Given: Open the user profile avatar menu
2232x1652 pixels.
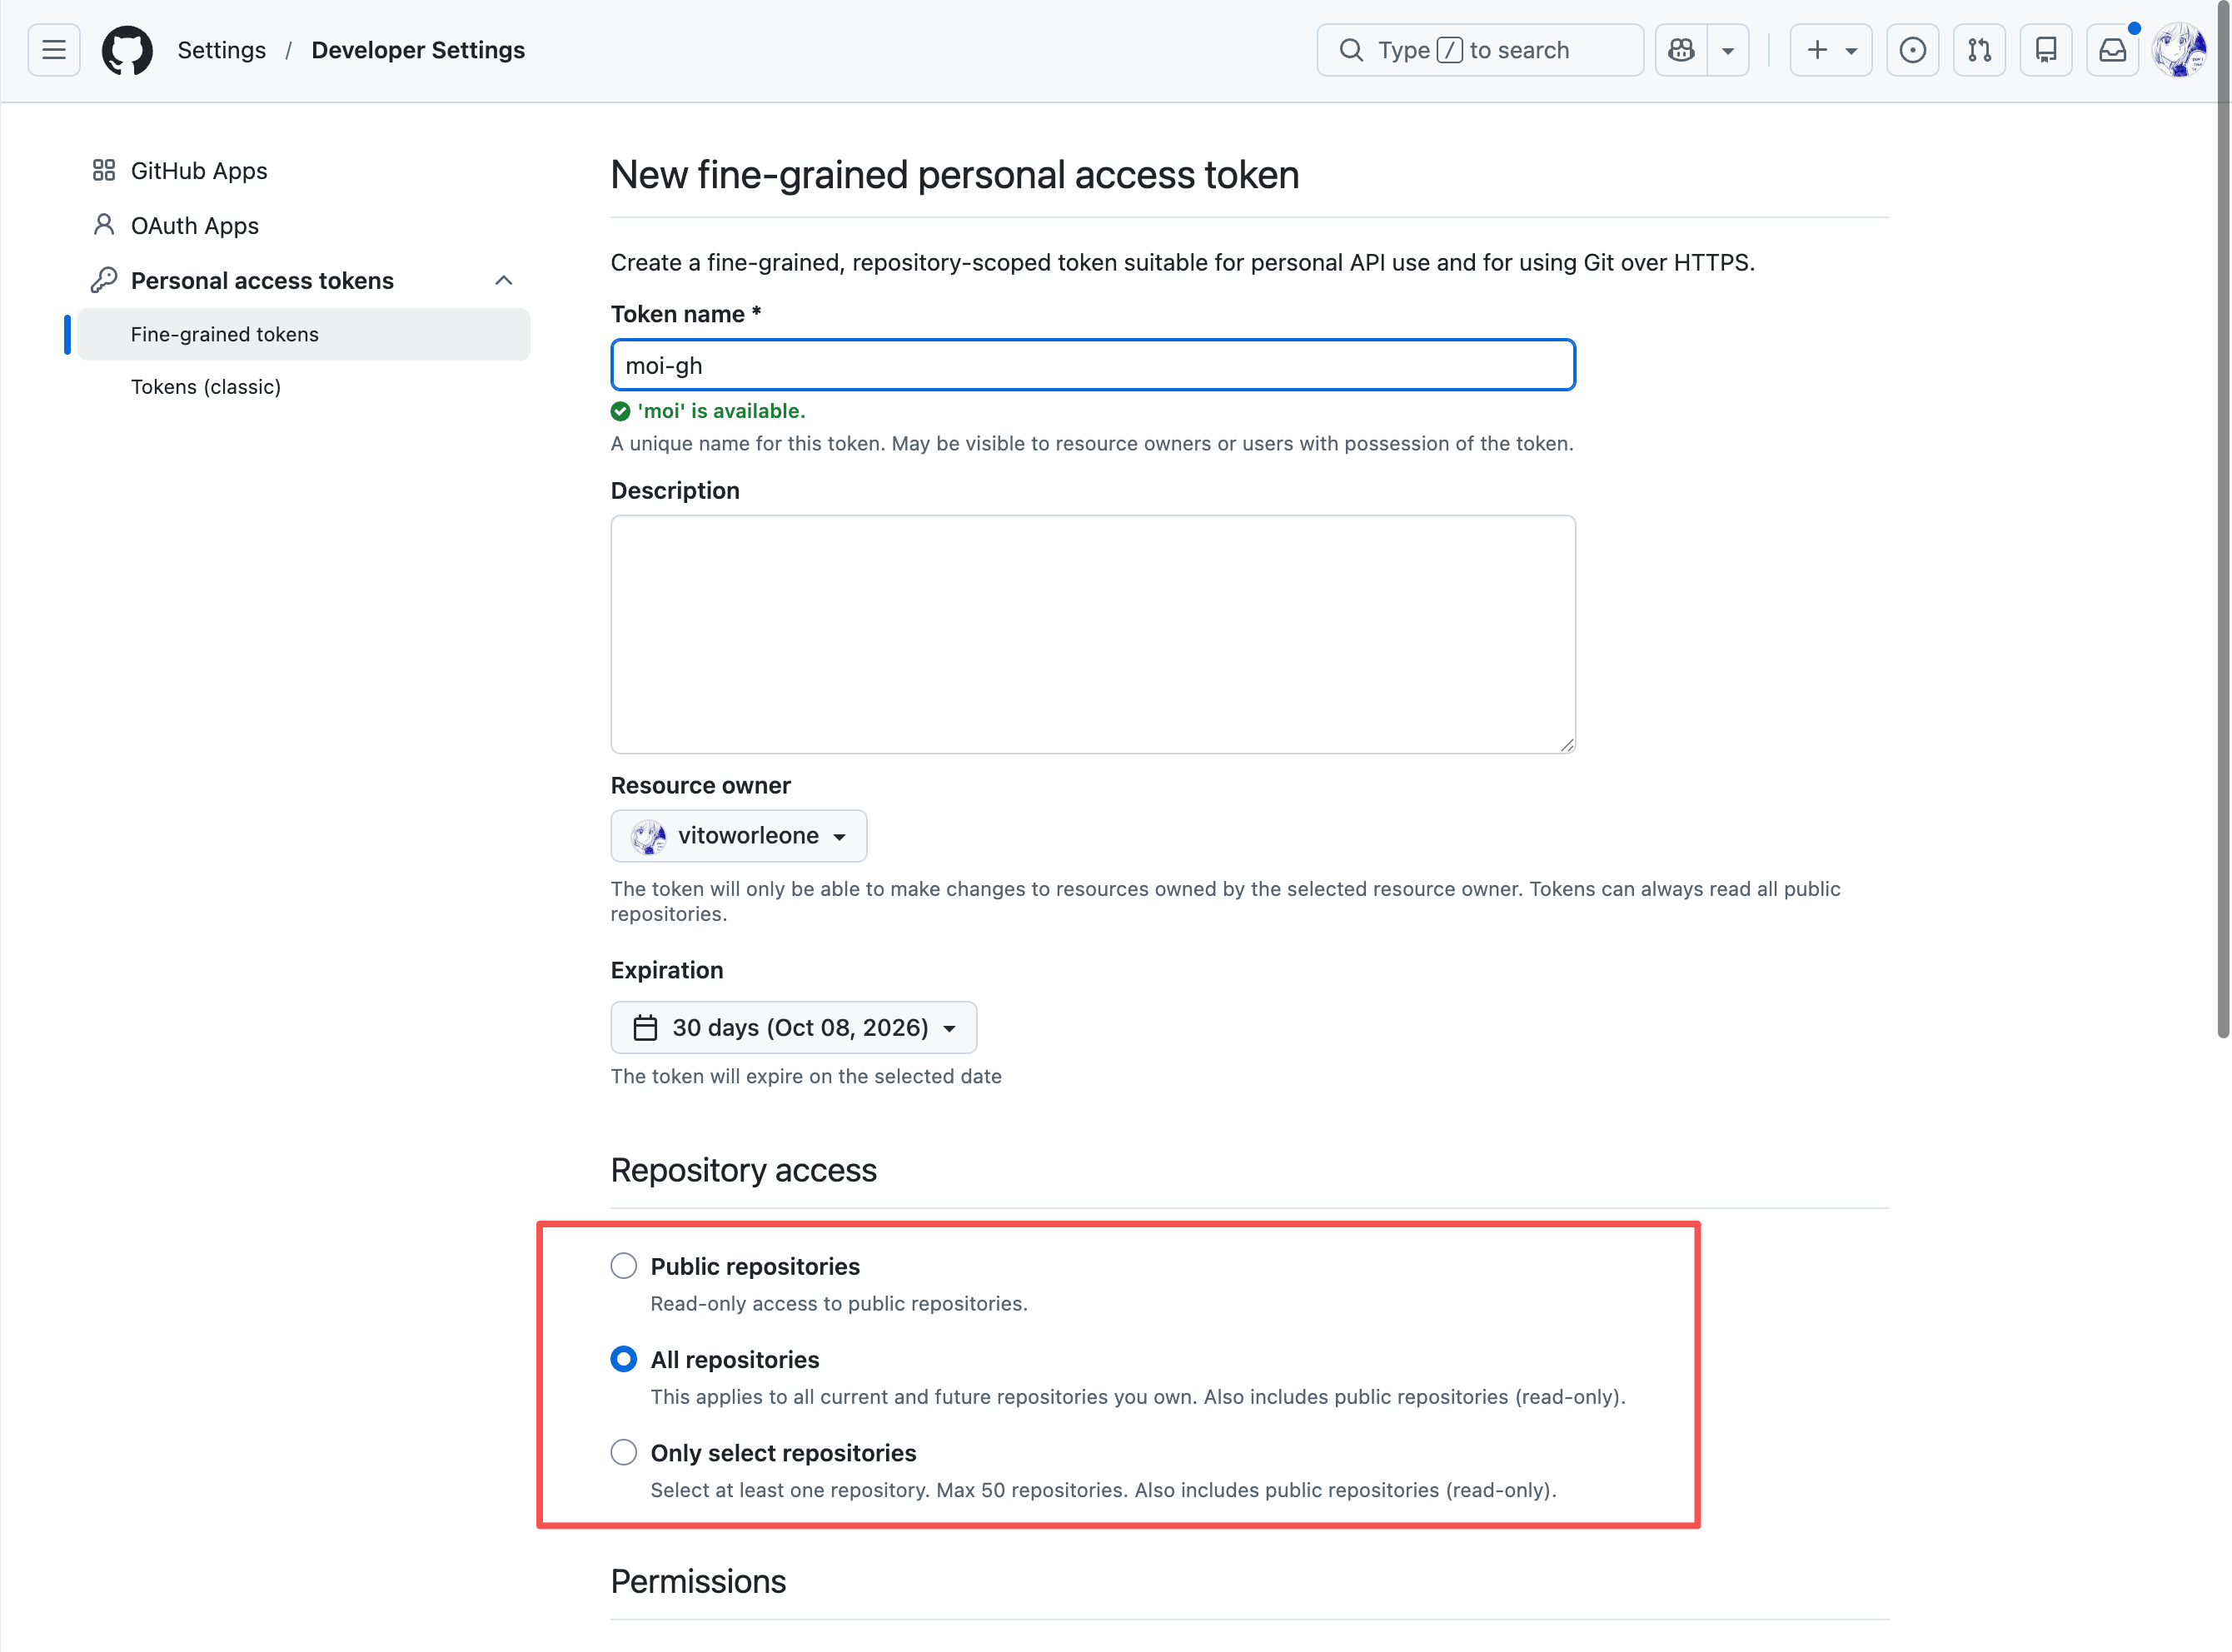Looking at the screenshot, I should pyautogui.click(x=2179, y=50).
